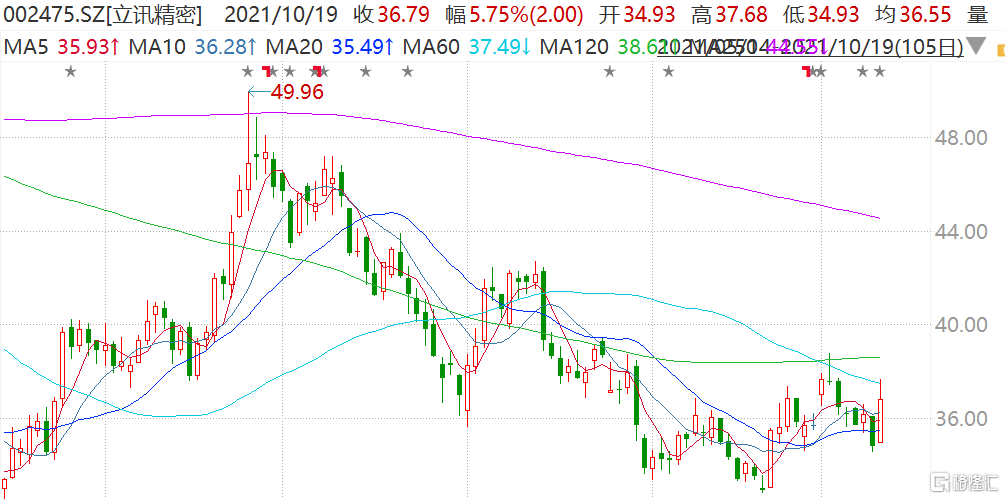Click the star marker under the start of the date range text
Screen dimensions: 1005x499
point(669,71)
